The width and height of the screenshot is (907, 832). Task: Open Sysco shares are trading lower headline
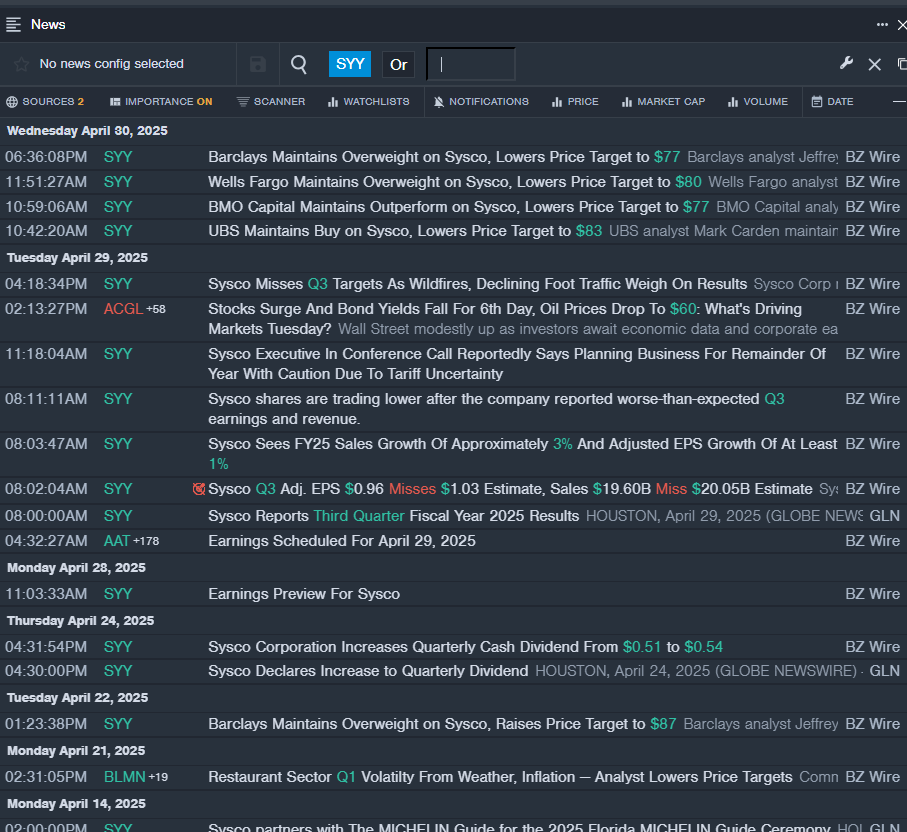tap(496, 409)
